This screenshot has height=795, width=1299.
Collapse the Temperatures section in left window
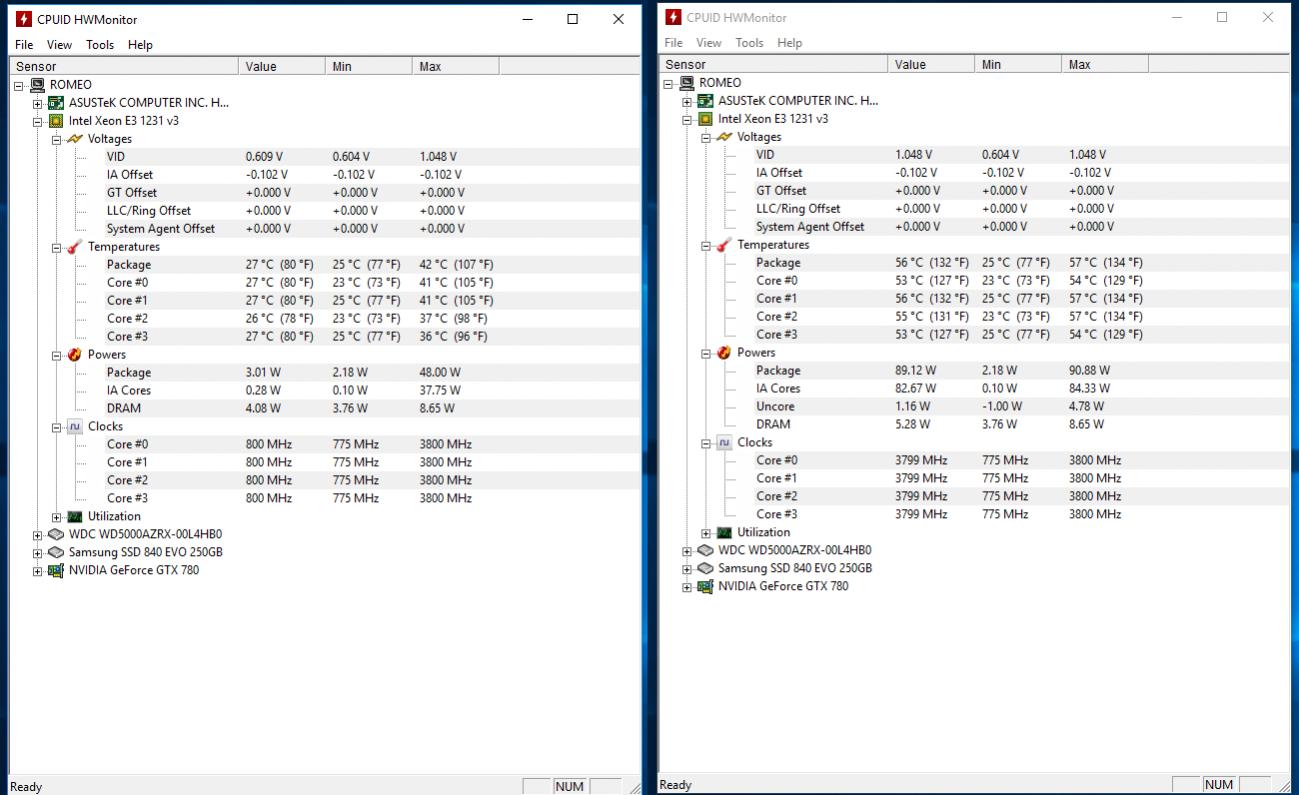[57, 248]
